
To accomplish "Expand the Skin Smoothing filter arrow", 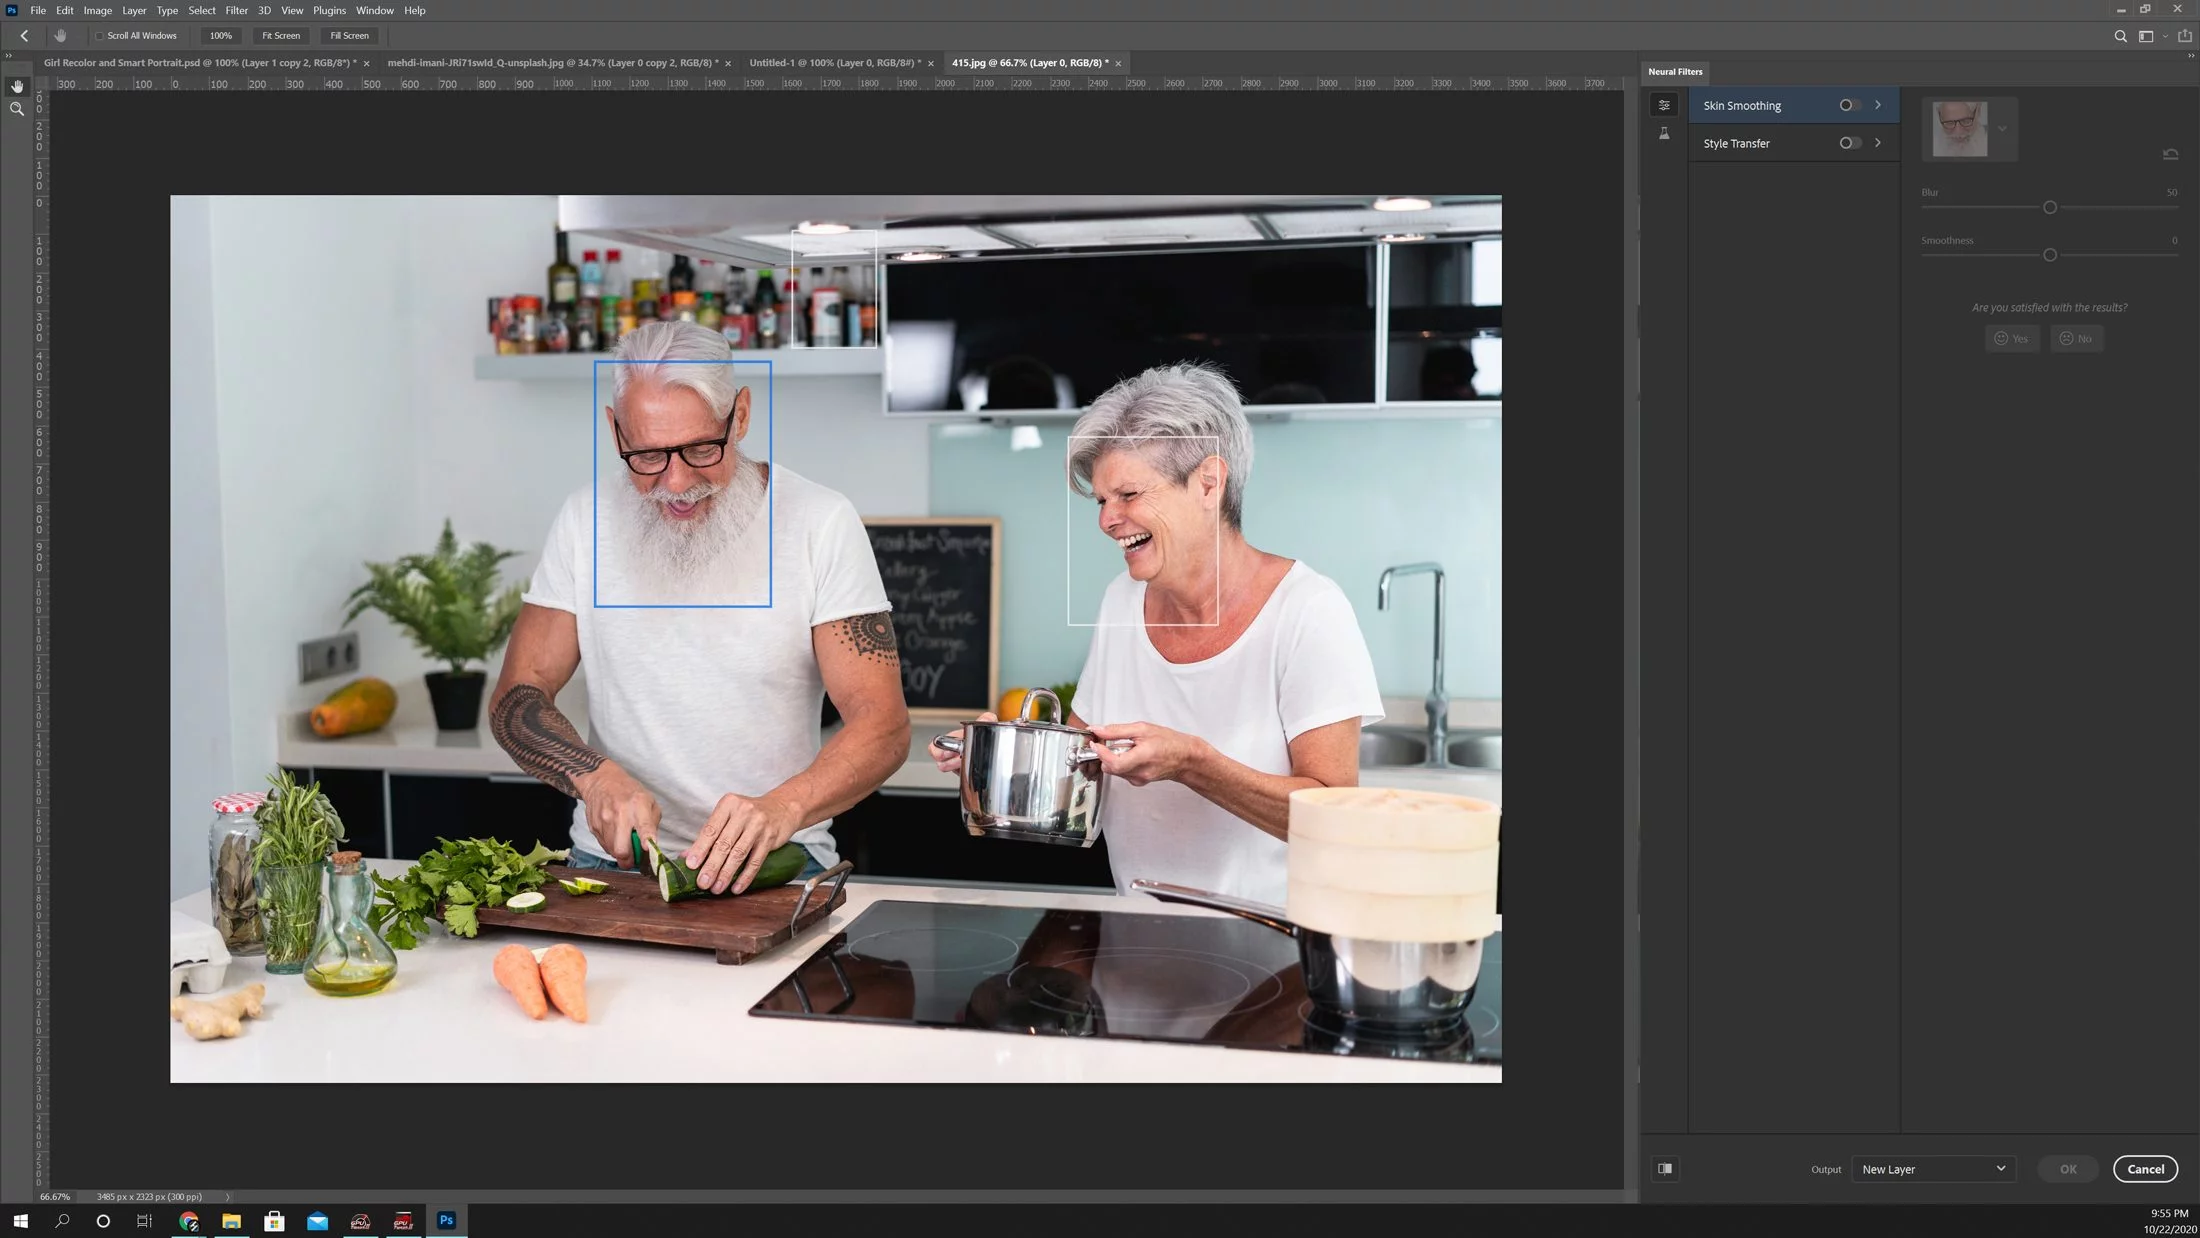I will click(1878, 105).
